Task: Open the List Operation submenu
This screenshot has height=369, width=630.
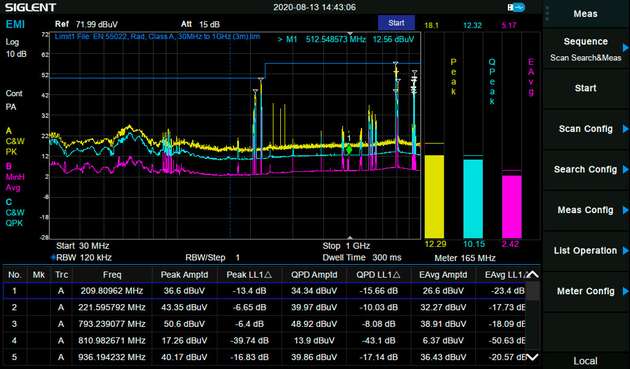Action: pos(585,250)
